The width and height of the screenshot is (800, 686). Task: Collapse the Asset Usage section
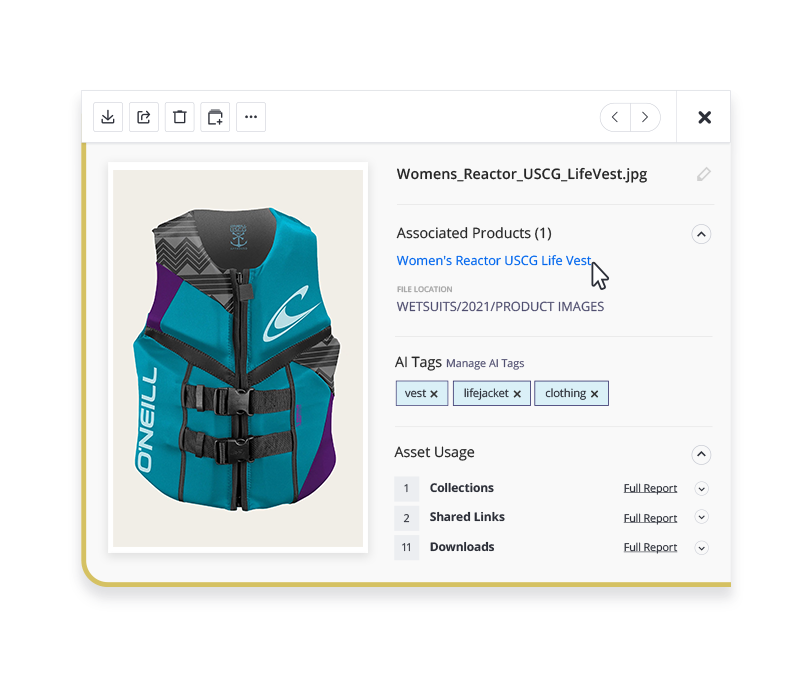[x=702, y=454]
